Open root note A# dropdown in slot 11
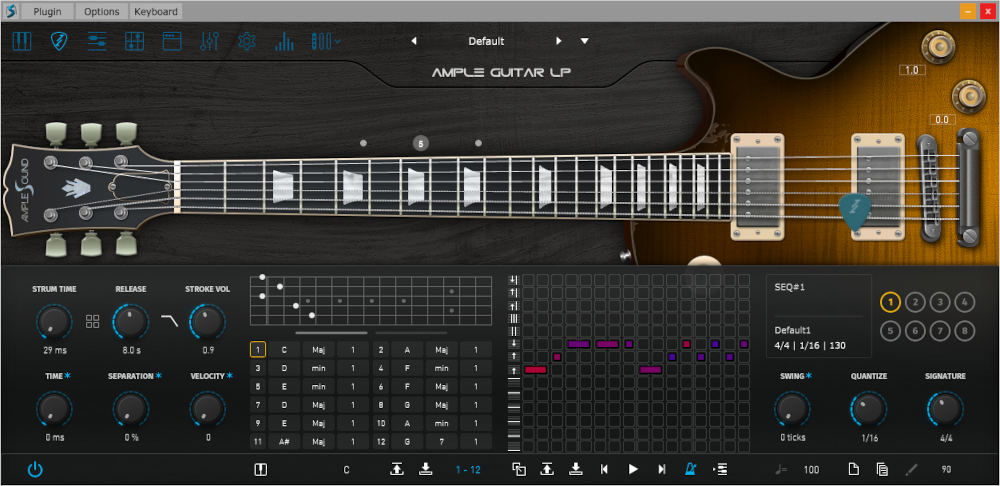The image size is (1000, 486). click(284, 441)
